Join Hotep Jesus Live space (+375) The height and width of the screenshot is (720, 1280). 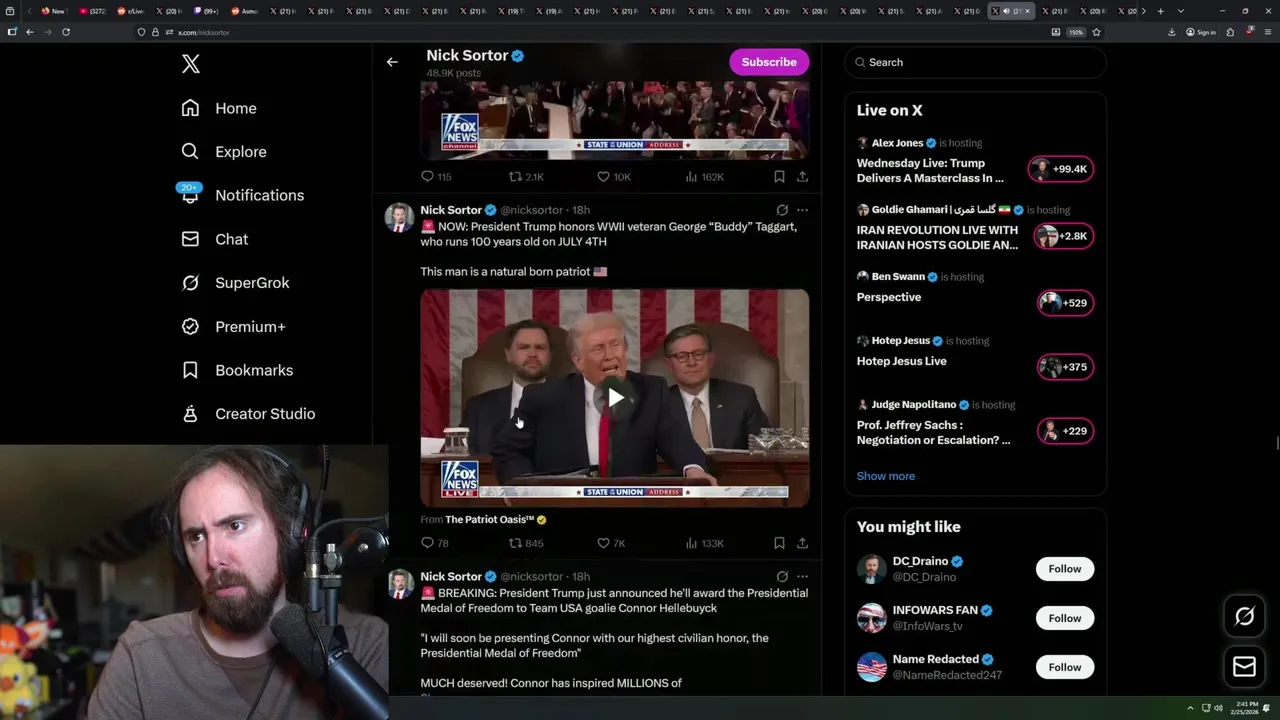(x=1065, y=367)
